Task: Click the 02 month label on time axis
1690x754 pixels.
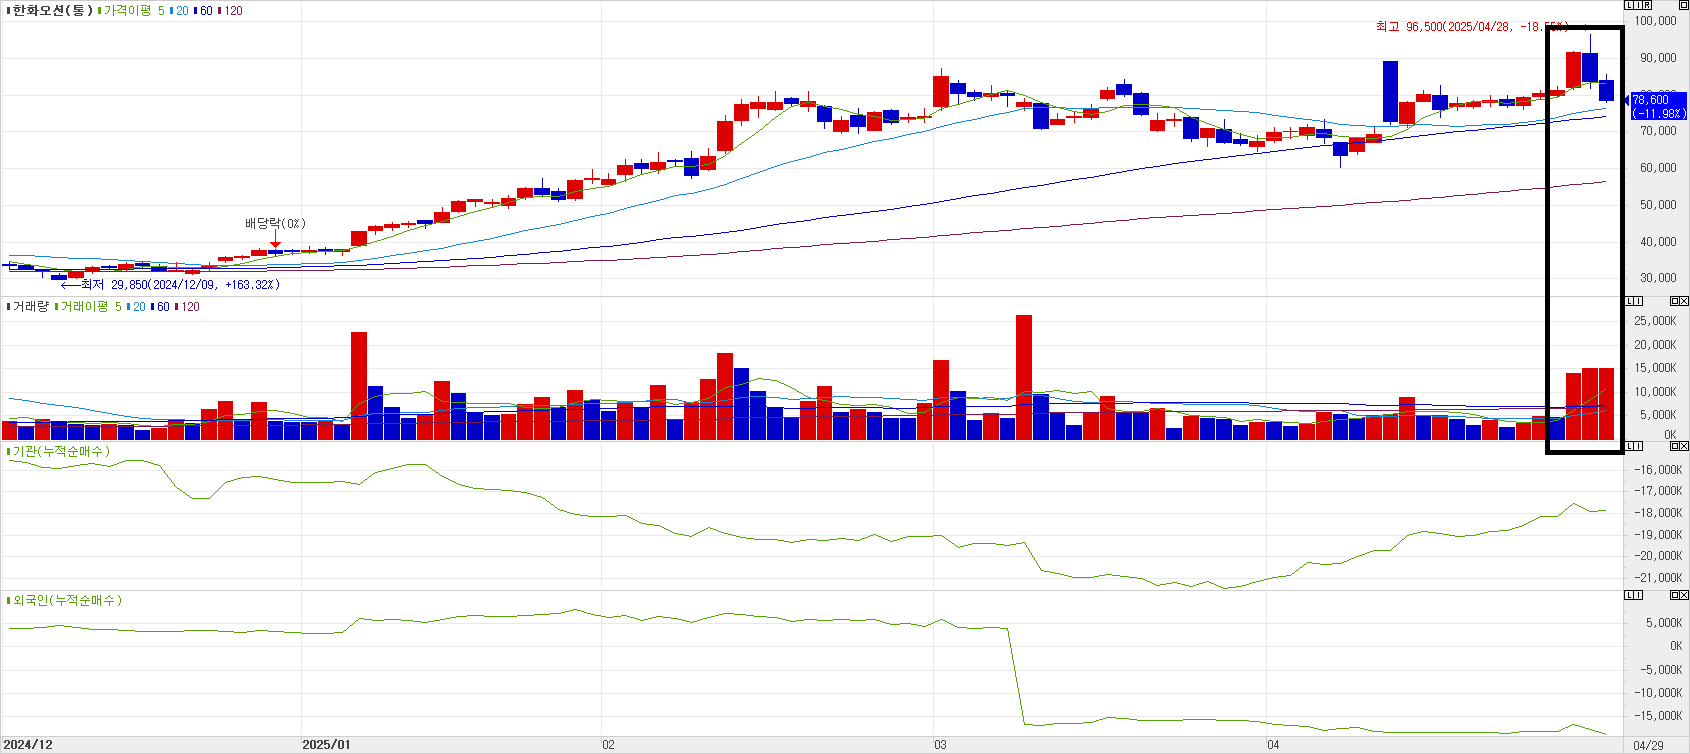Action: 608,744
